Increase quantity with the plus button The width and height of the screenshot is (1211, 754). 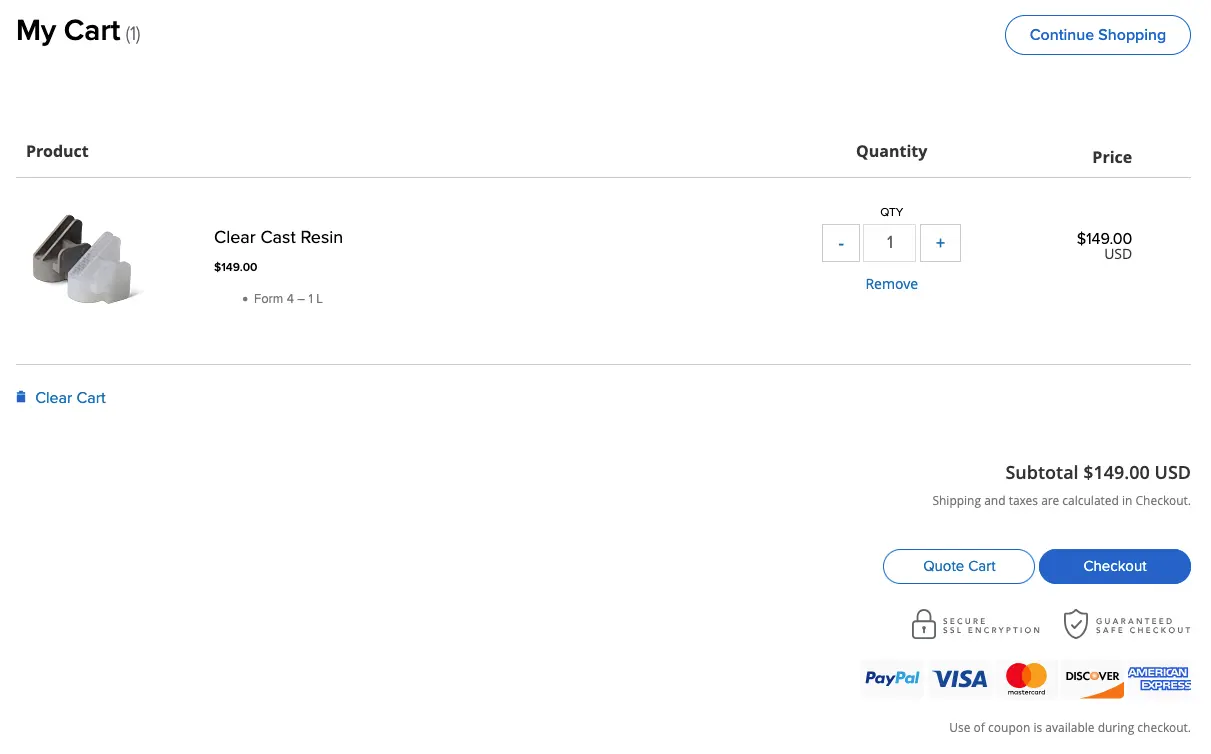(x=940, y=243)
